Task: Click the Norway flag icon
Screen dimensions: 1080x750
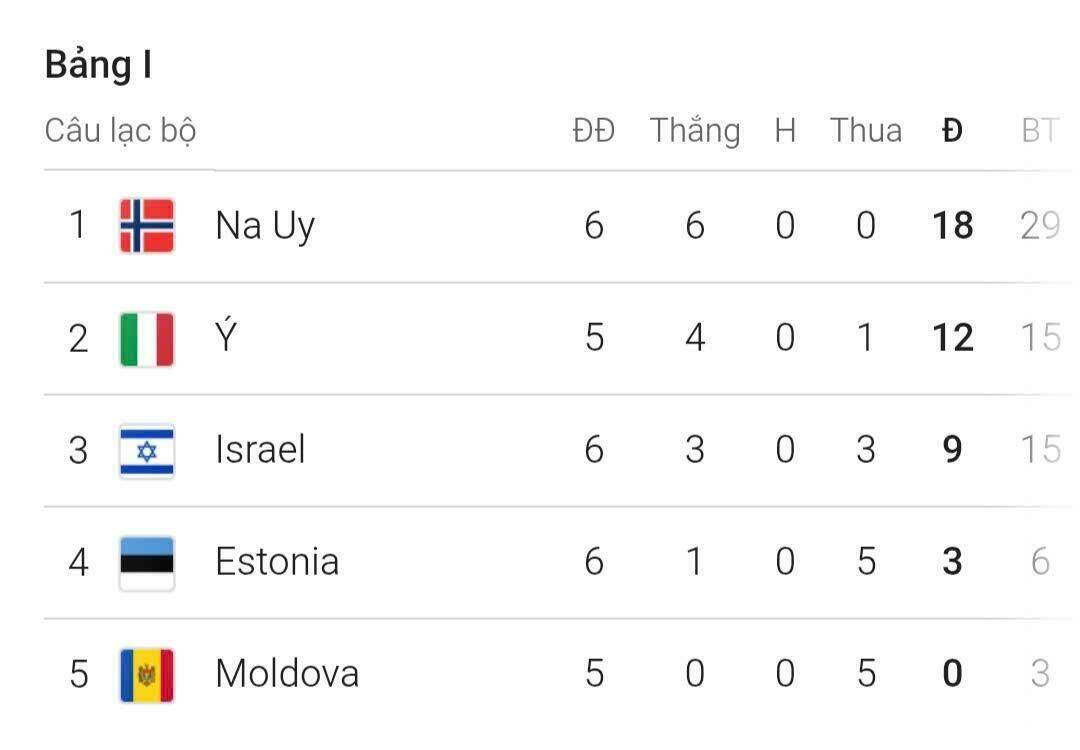Action: [x=147, y=226]
